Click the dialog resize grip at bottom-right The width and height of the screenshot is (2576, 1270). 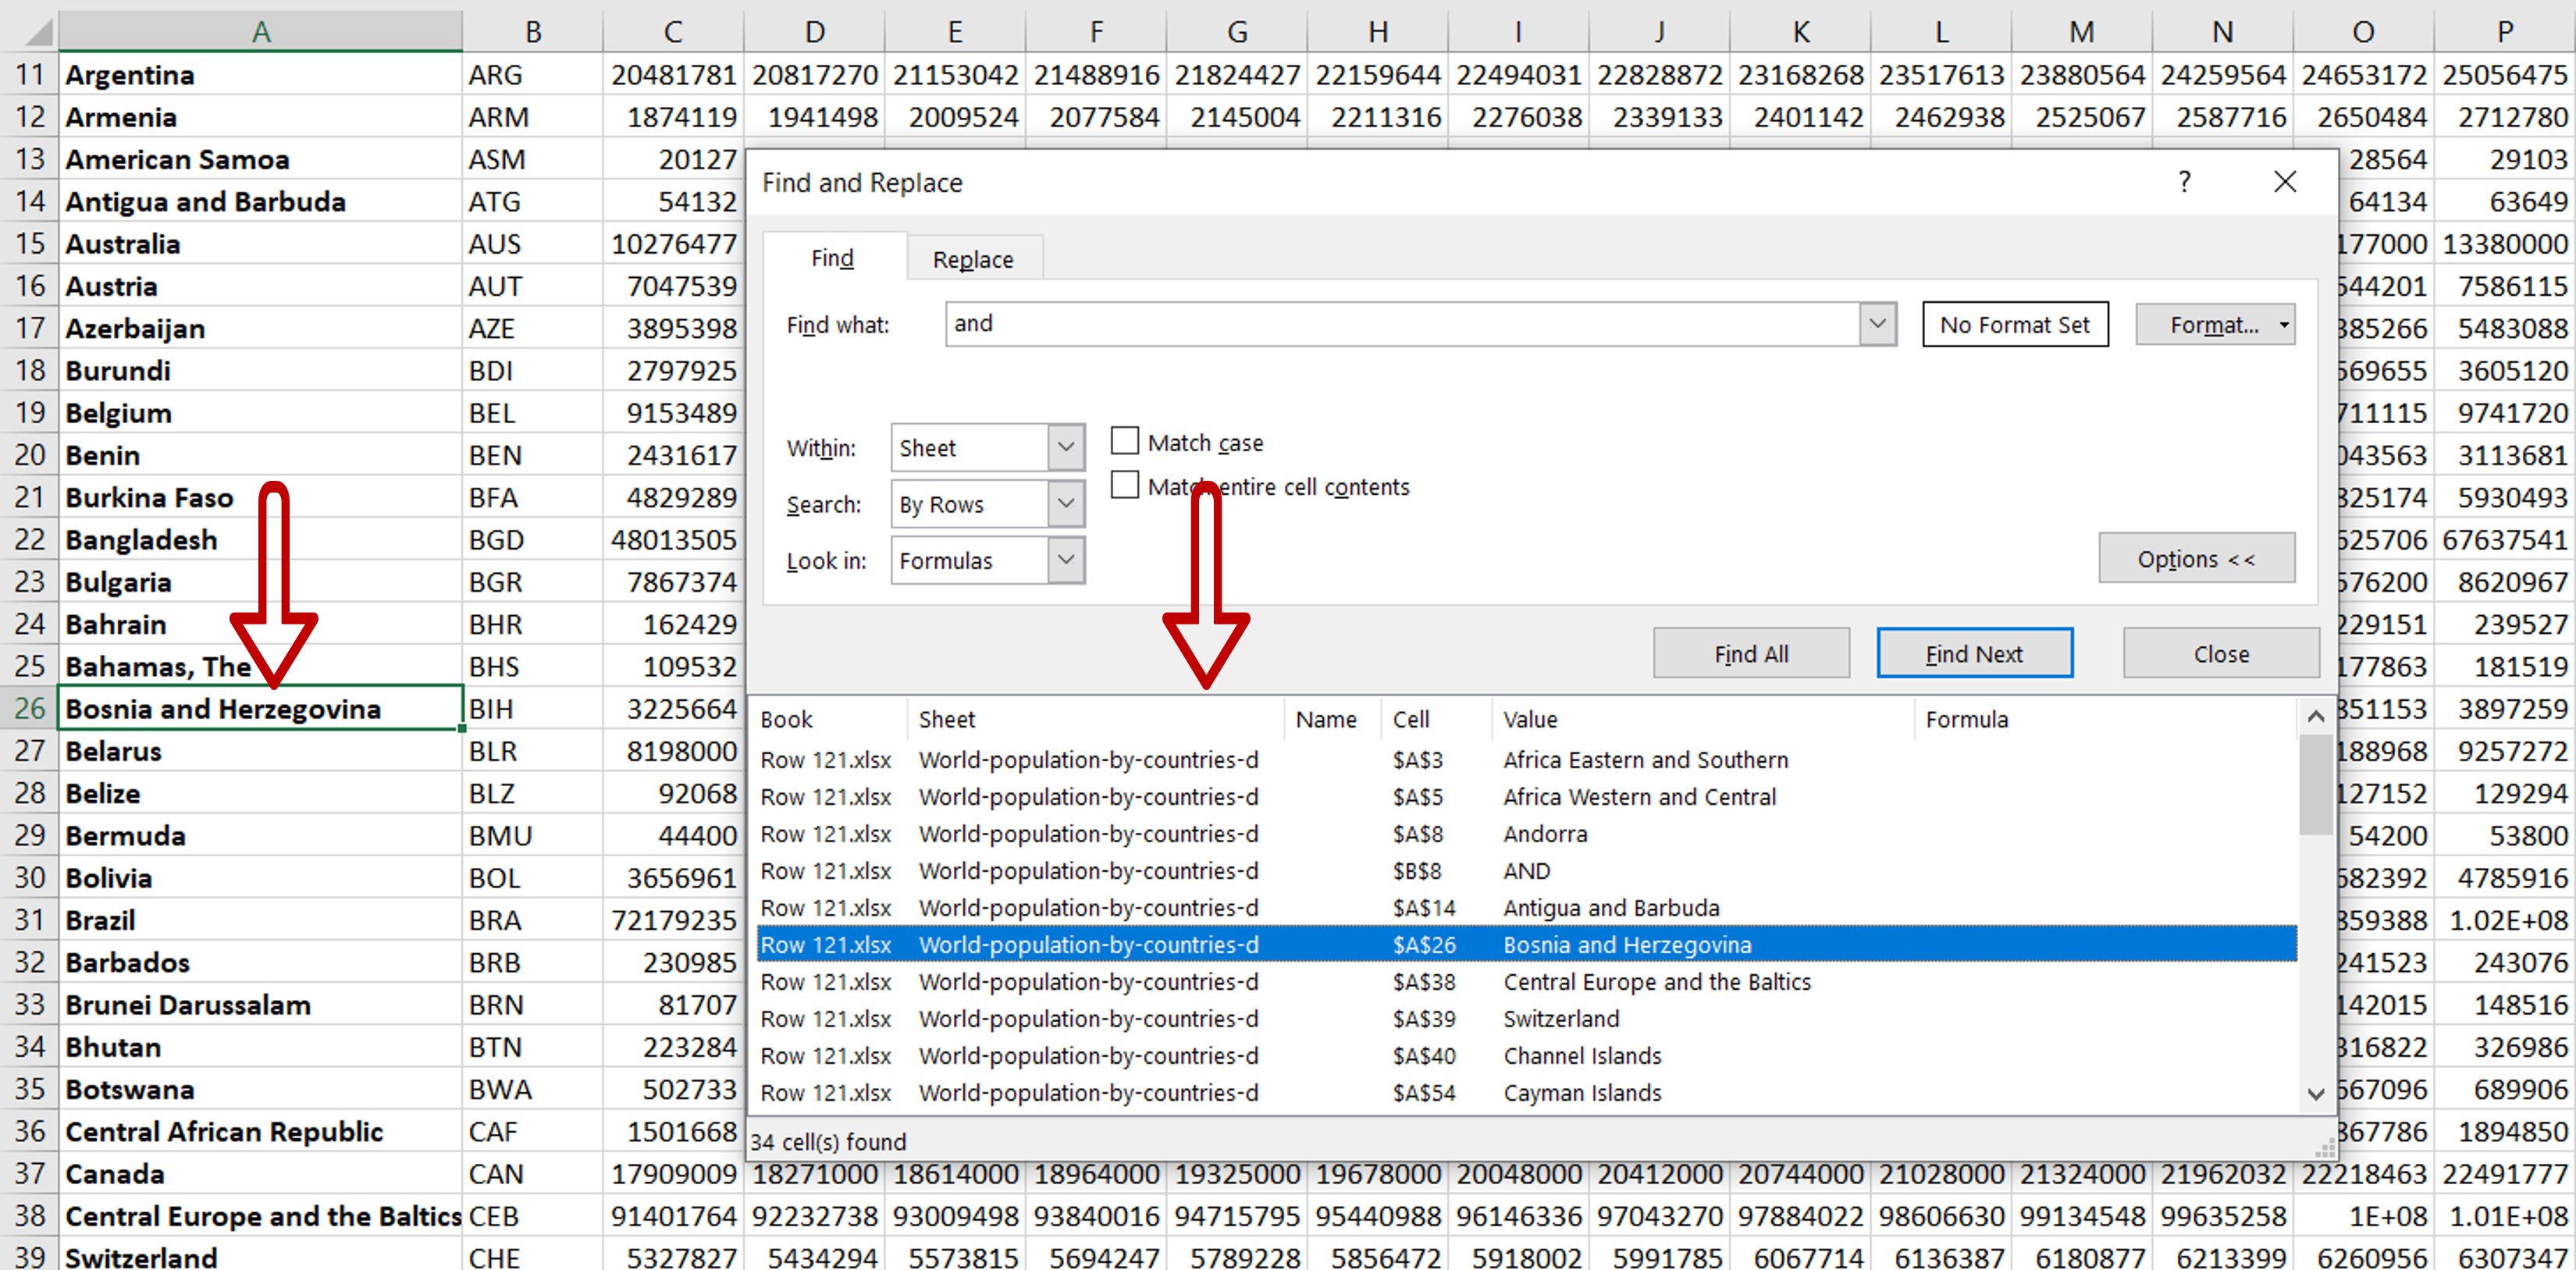pos(2326,1148)
